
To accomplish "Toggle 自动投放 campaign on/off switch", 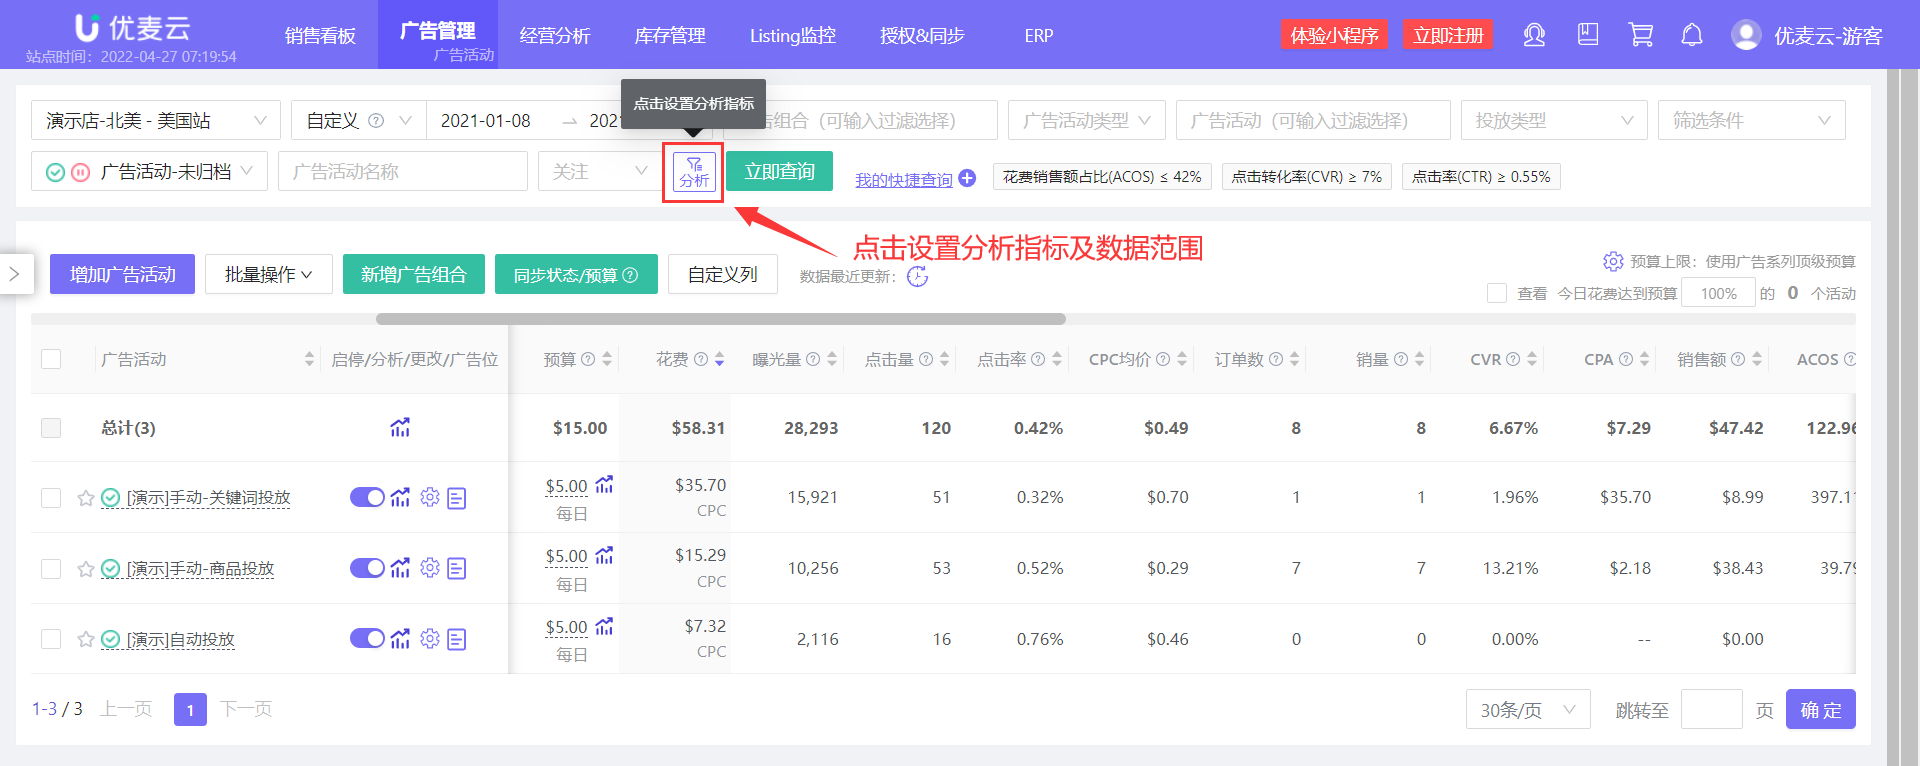I will pyautogui.click(x=367, y=638).
